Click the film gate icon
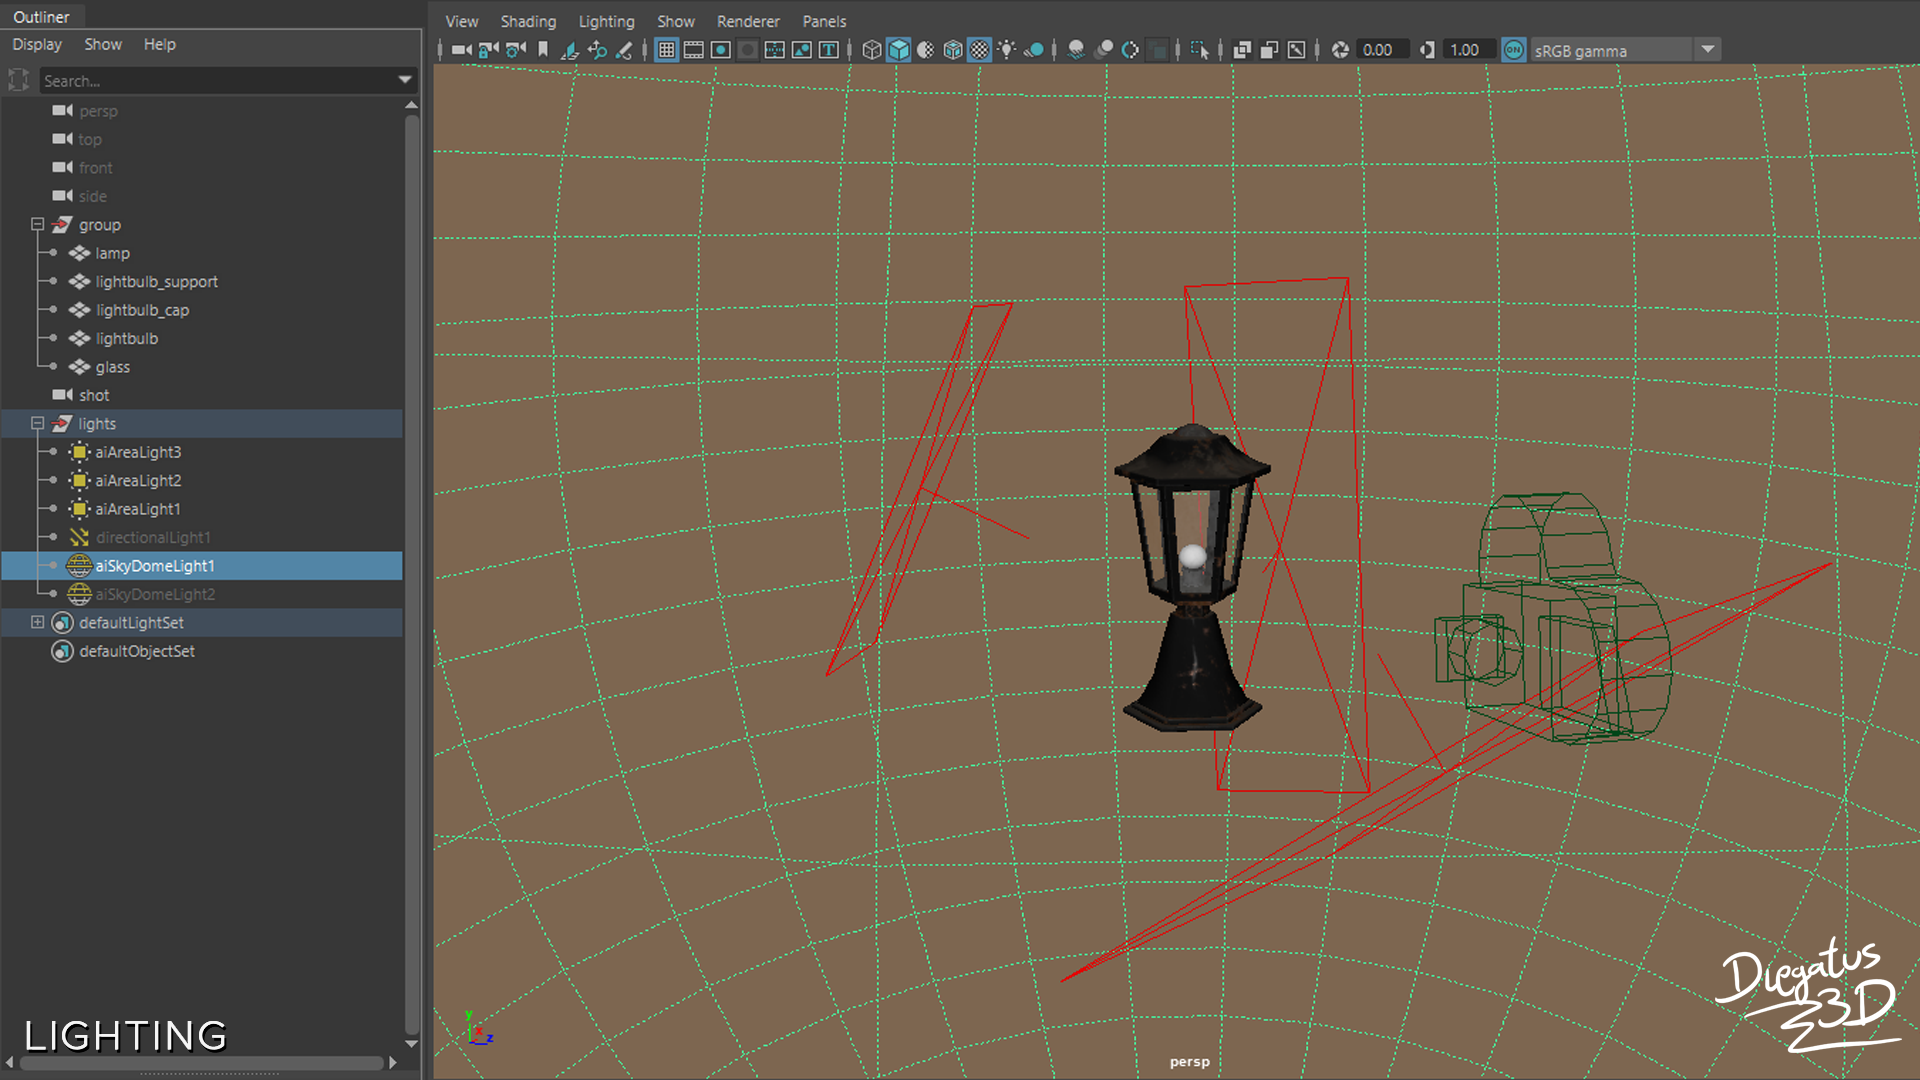The width and height of the screenshot is (1920, 1080). pyautogui.click(x=694, y=50)
